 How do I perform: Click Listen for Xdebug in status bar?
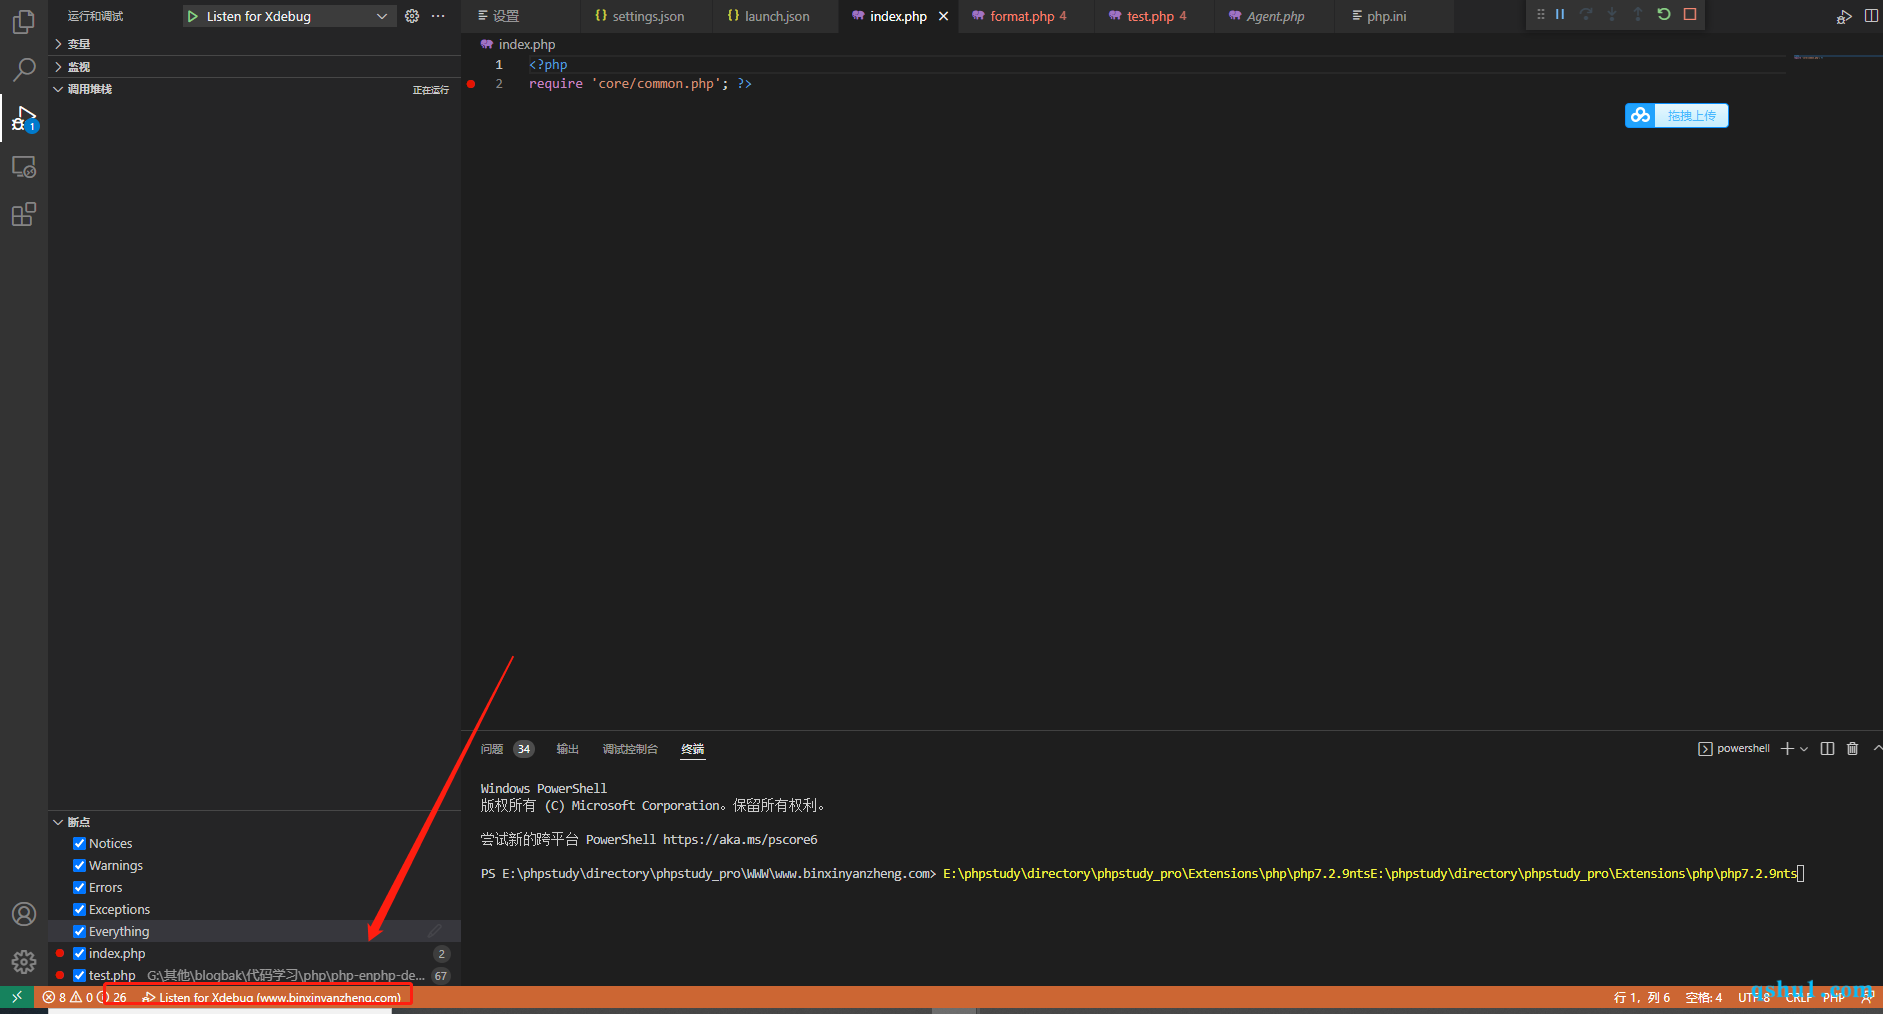pos(271,997)
